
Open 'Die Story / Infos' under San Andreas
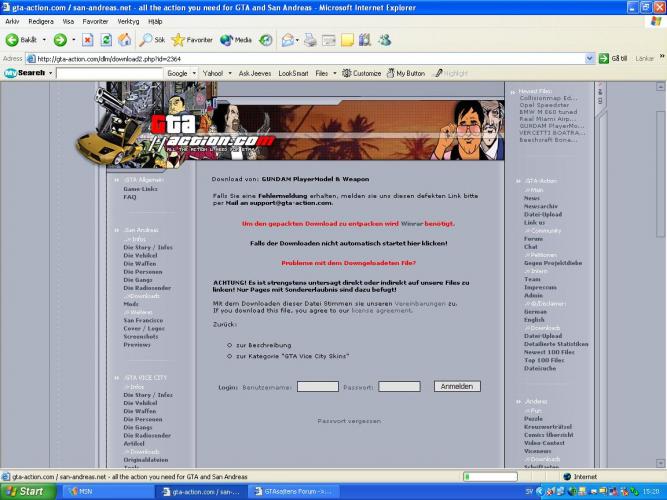click(x=148, y=247)
